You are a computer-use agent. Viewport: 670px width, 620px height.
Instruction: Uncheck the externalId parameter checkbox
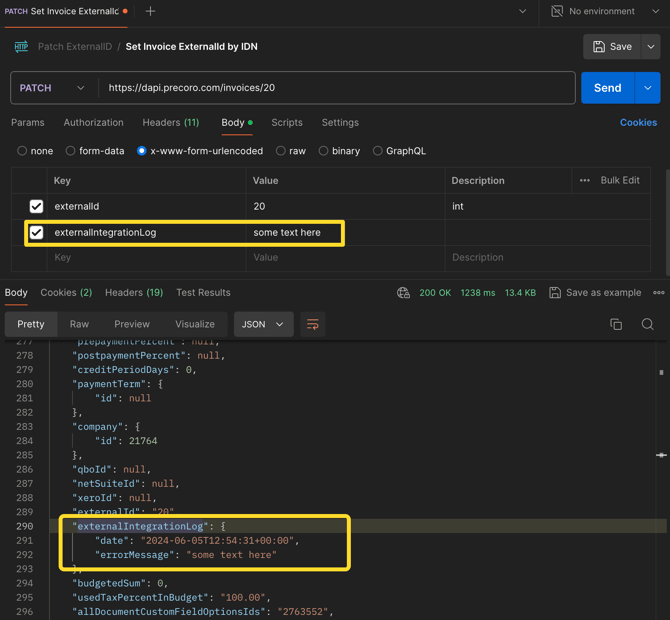point(36,206)
